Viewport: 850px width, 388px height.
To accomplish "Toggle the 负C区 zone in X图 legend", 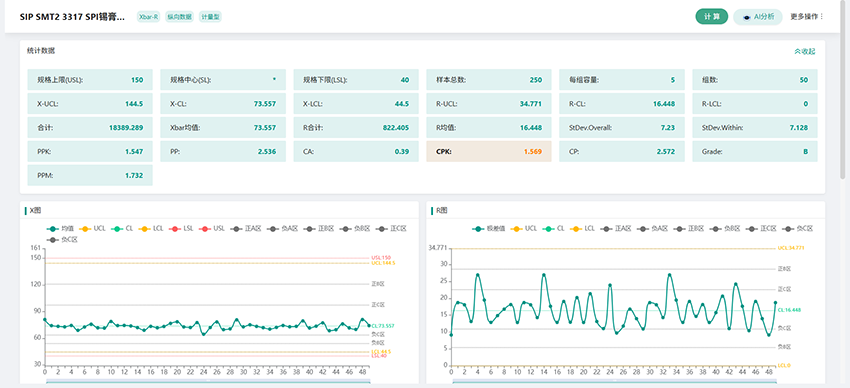I will click(63, 240).
